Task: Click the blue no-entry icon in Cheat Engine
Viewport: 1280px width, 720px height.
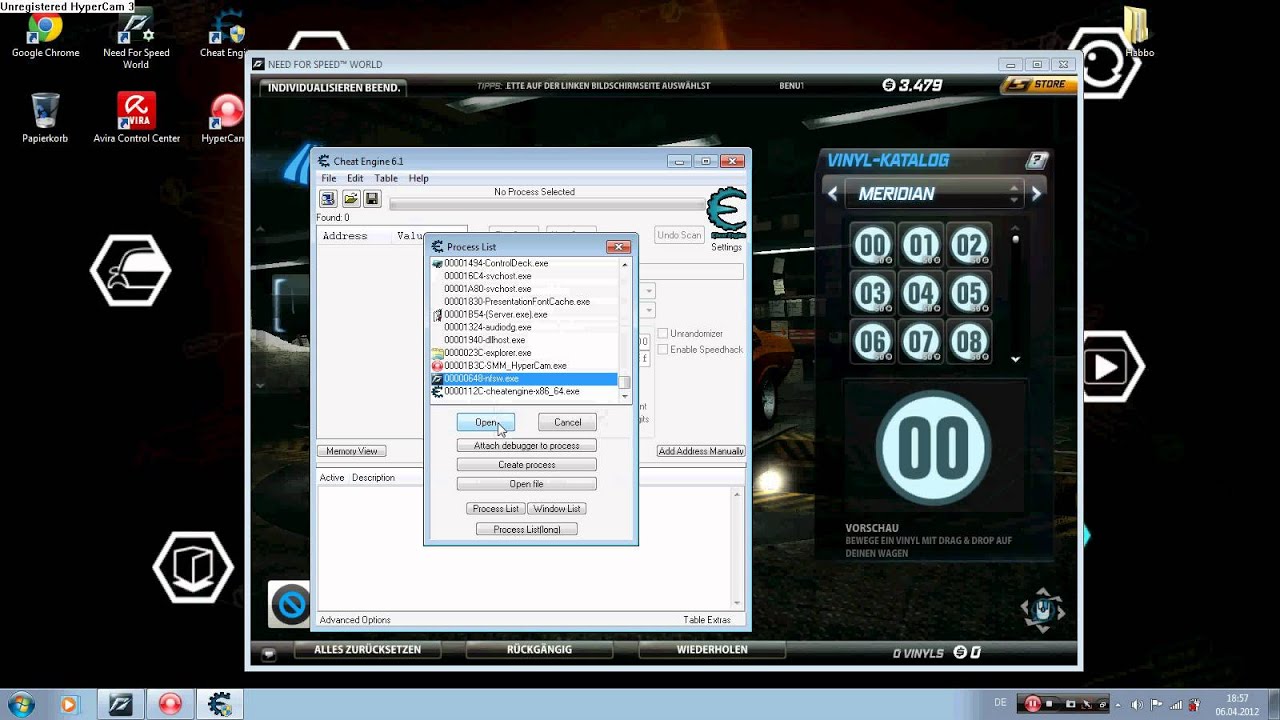Action: (291, 605)
